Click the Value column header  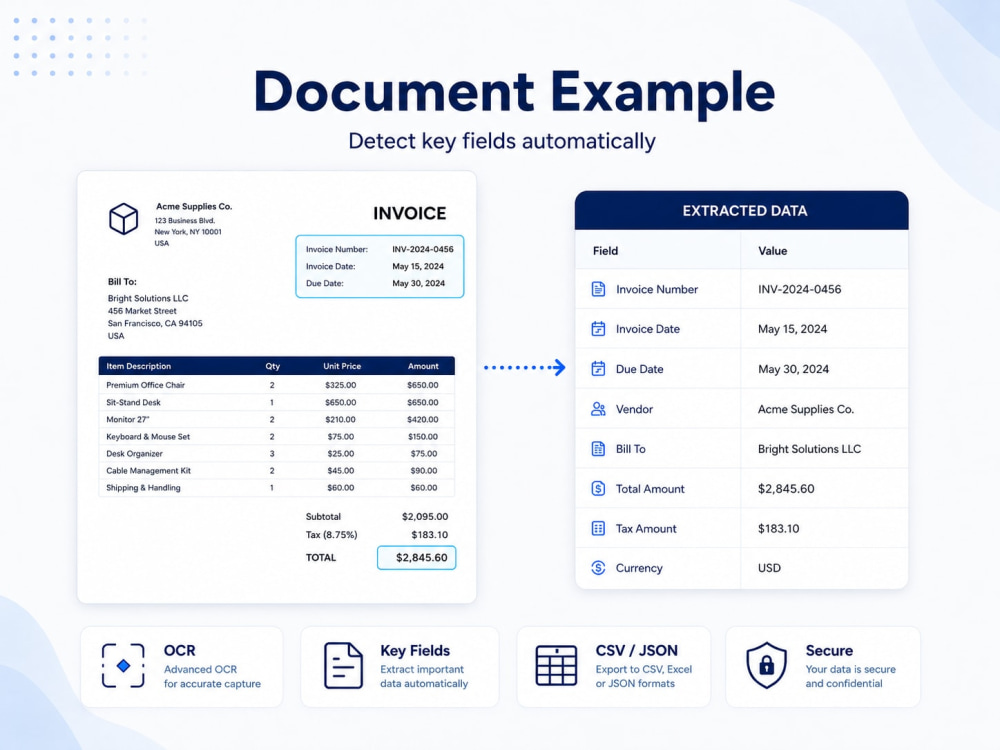(772, 251)
